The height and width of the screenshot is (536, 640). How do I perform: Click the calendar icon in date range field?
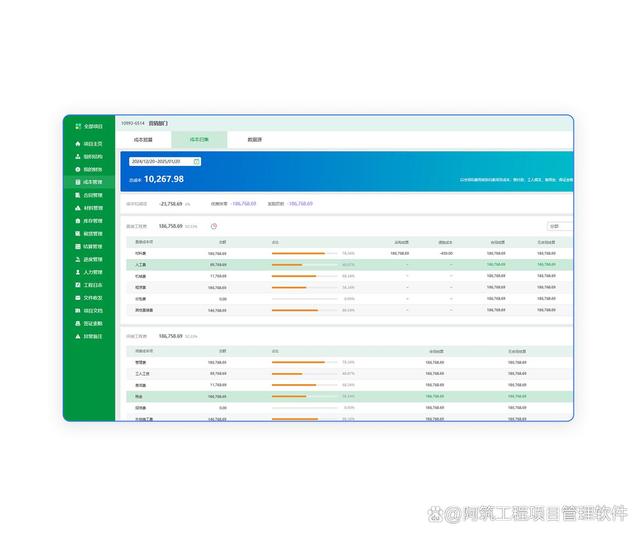coord(196,162)
